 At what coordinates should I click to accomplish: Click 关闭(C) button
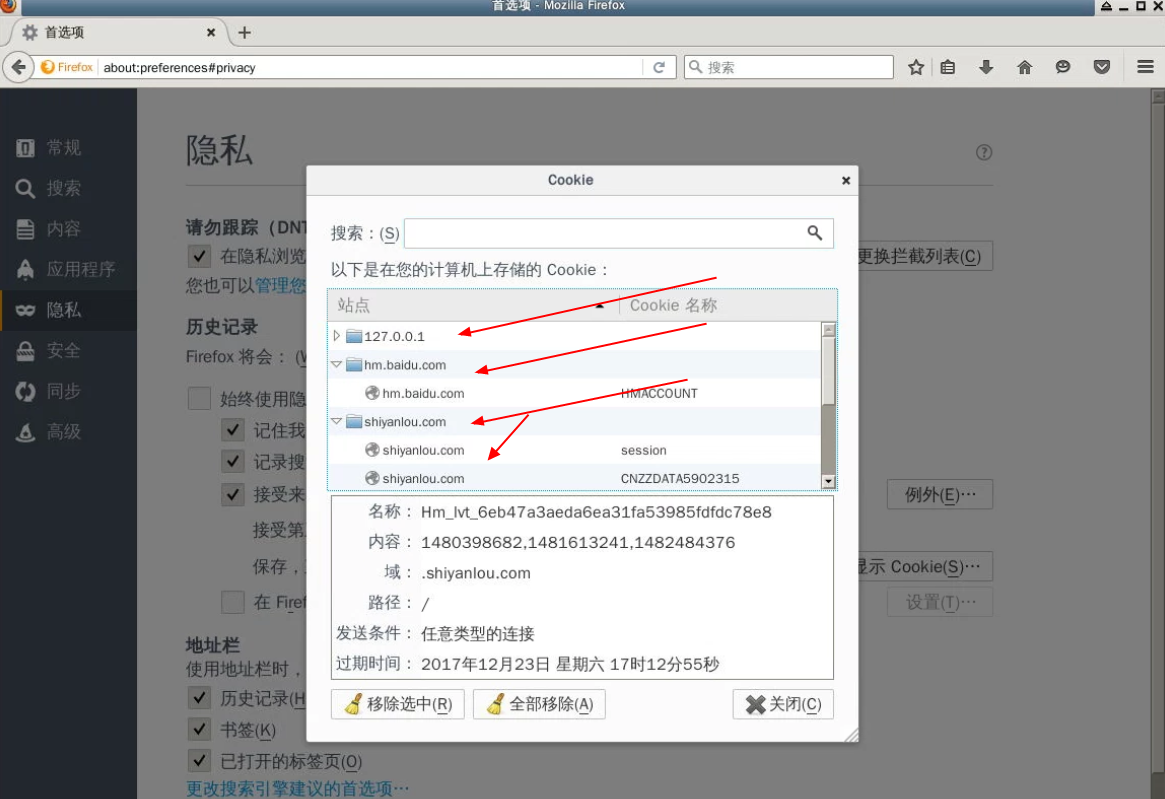(783, 705)
